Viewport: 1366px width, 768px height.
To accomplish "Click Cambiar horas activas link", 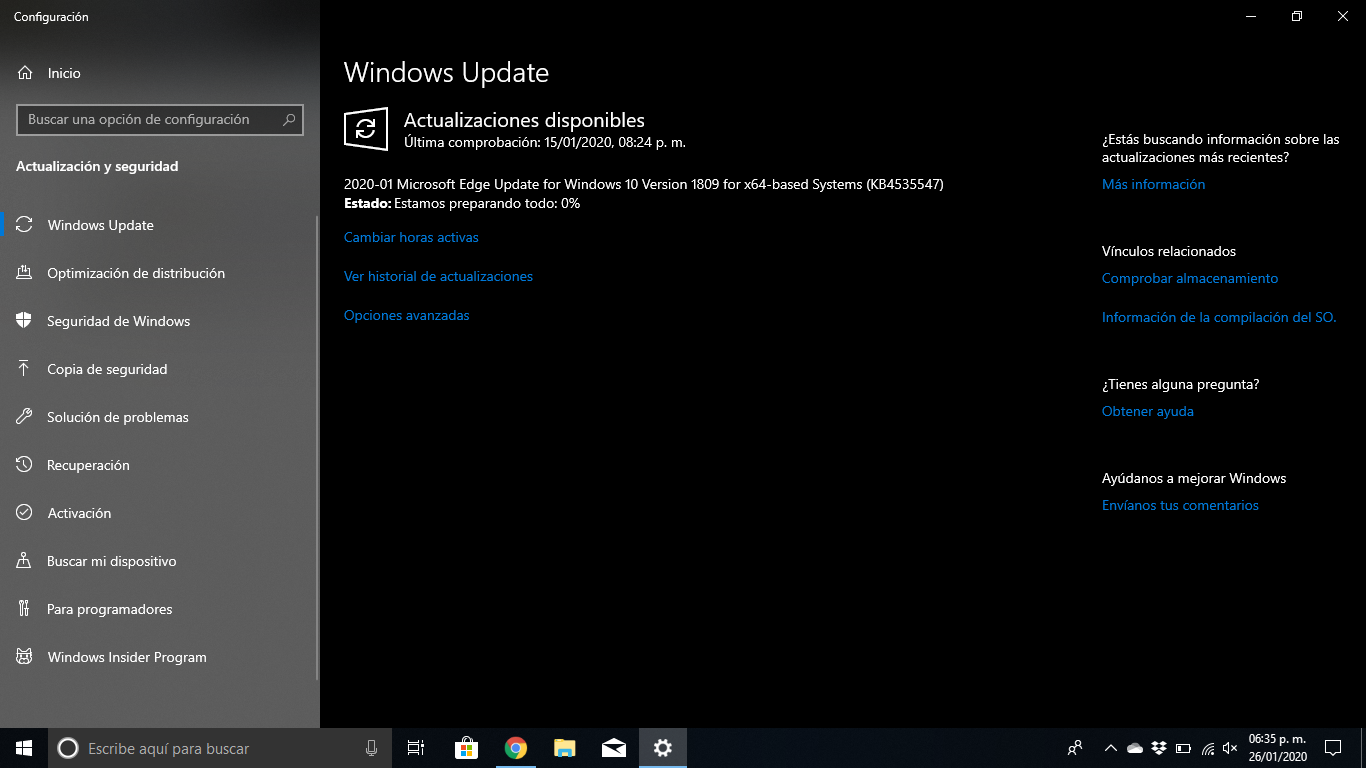I will click(x=411, y=238).
